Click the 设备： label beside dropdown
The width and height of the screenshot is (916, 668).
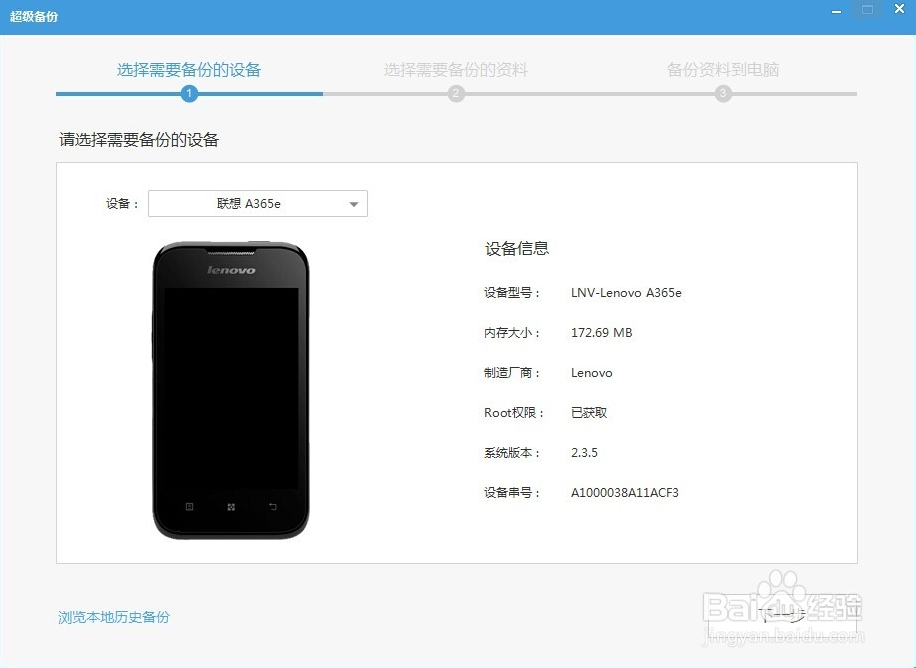tap(122, 203)
